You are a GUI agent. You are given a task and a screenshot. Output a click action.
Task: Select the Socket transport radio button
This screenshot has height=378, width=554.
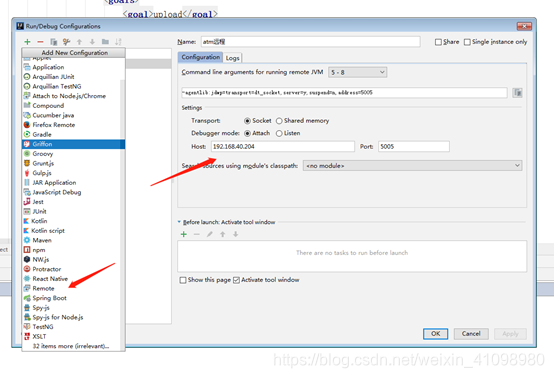click(x=247, y=121)
